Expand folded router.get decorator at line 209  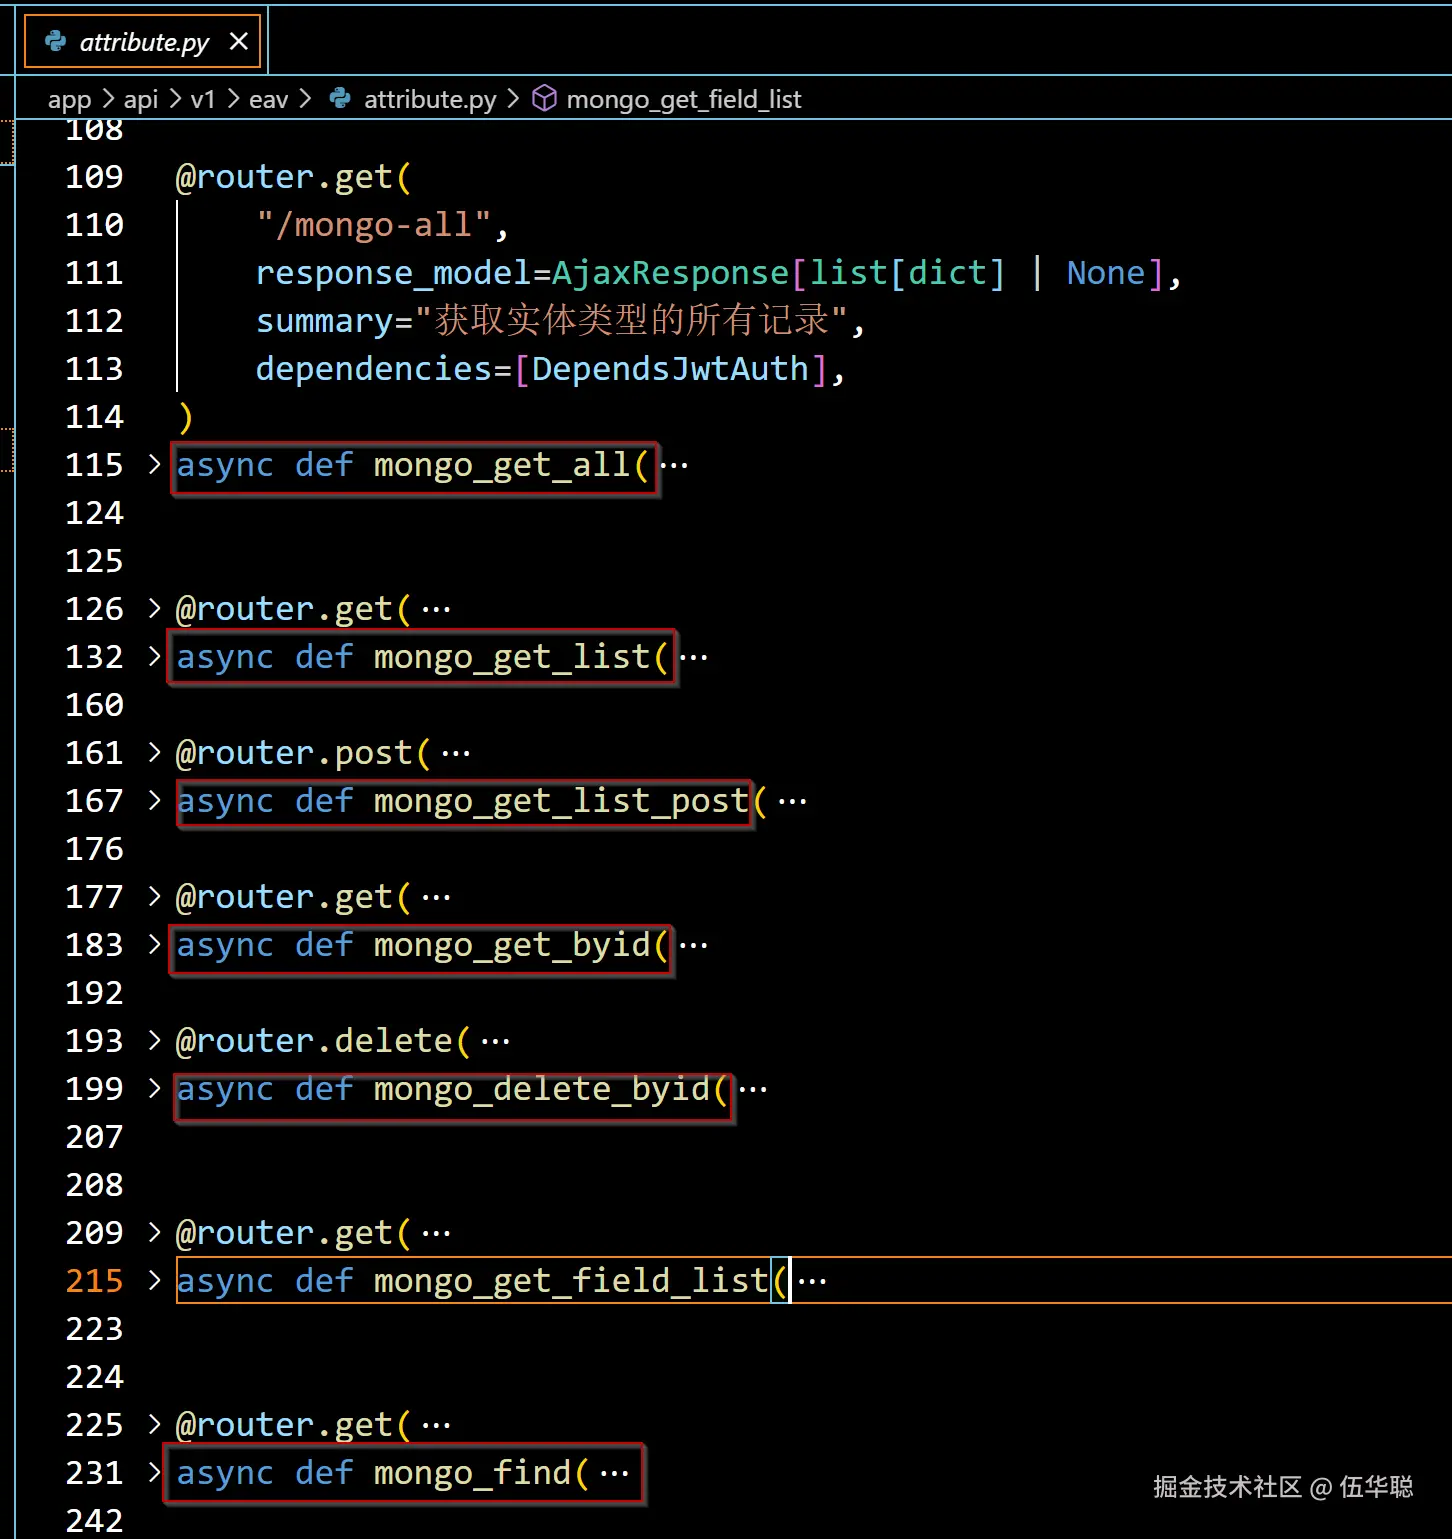(154, 1232)
